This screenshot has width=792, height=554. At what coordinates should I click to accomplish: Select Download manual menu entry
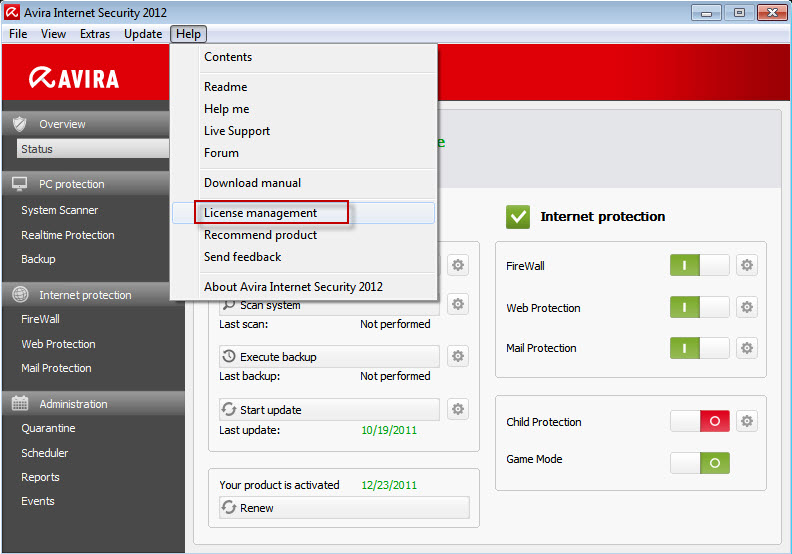point(304,183)
